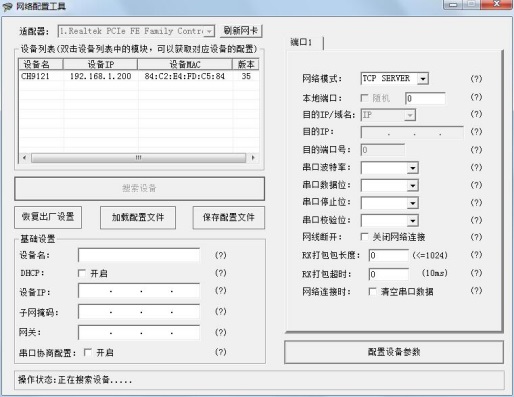
Task: Toggle 关闭网络连接 checkbox
Action: (x=365, y=237)
